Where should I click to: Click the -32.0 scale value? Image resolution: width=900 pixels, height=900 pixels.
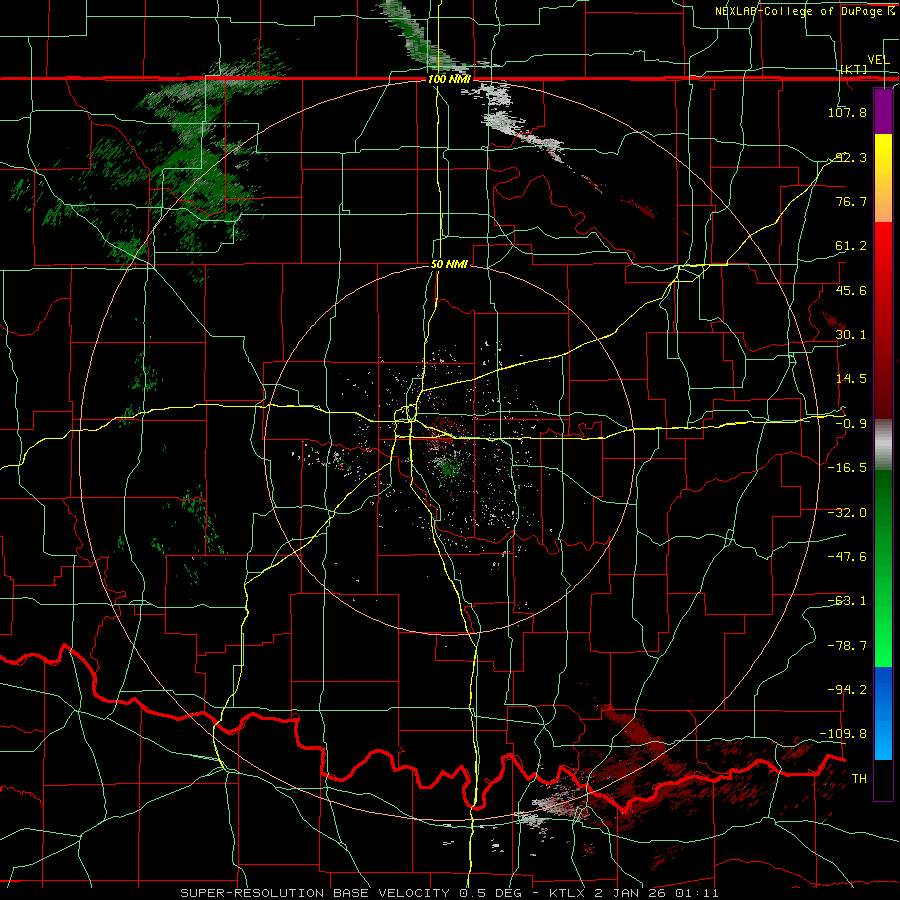click(847, 513)
